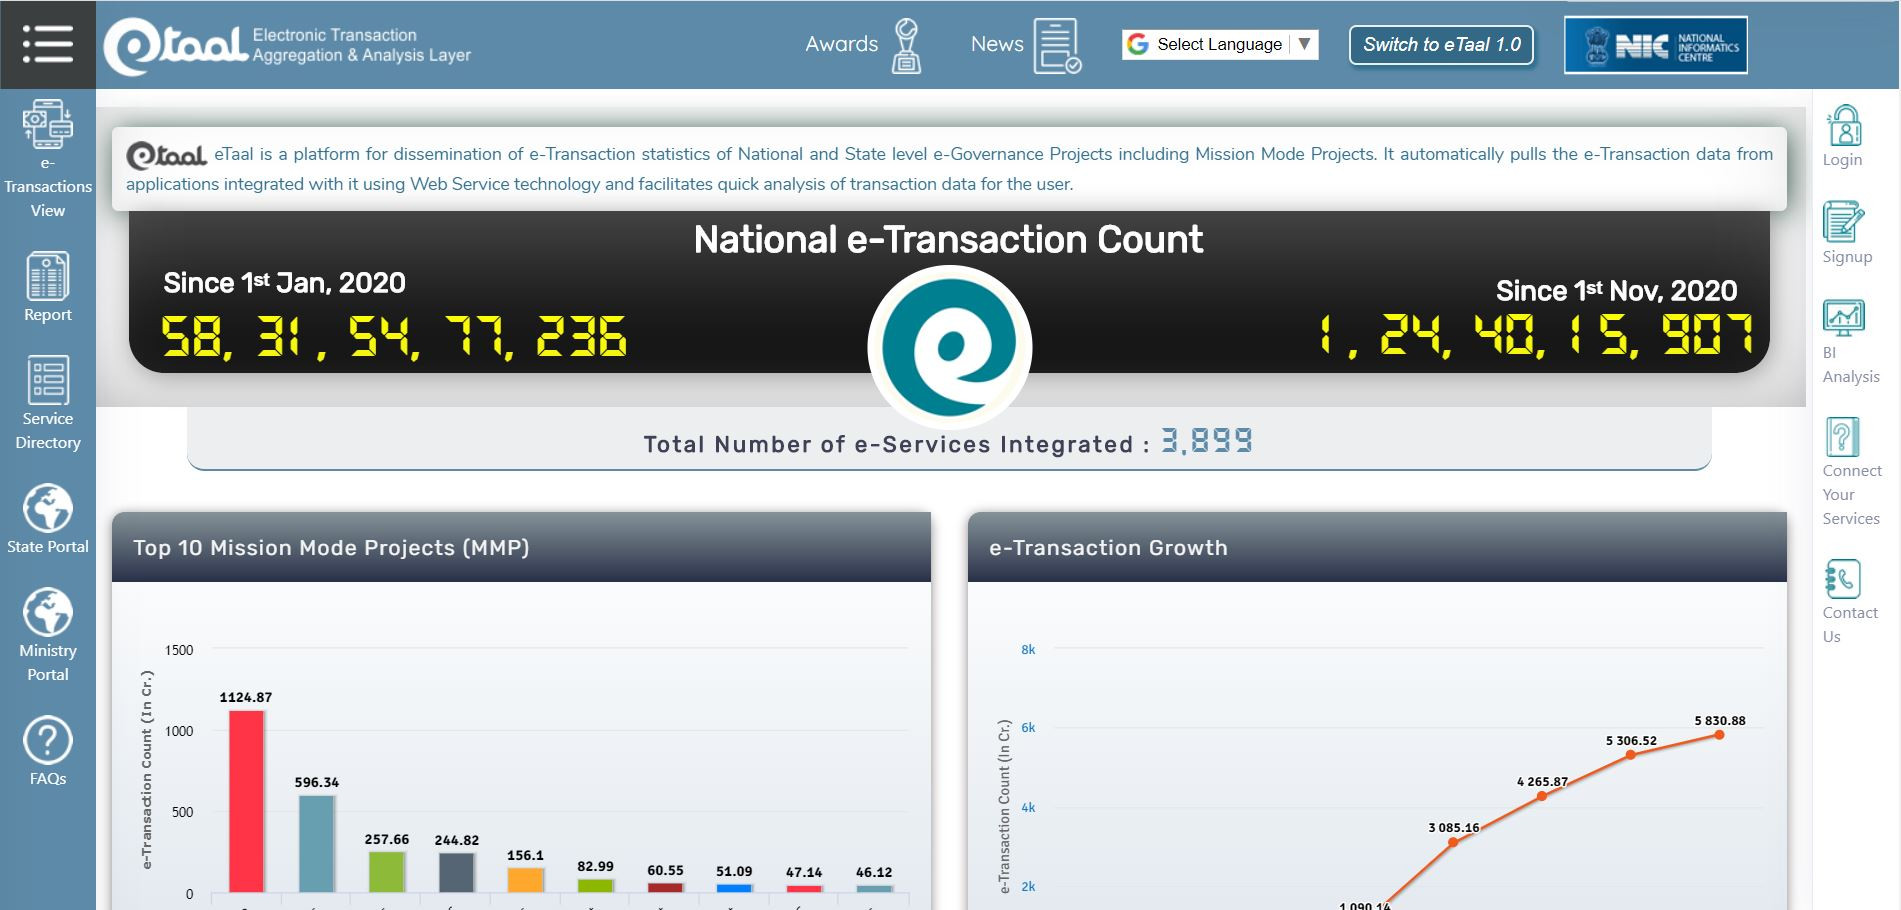Open the e-Transactions View icon
This screenshot has width=1901, height=910.
(x=47, y=125)
